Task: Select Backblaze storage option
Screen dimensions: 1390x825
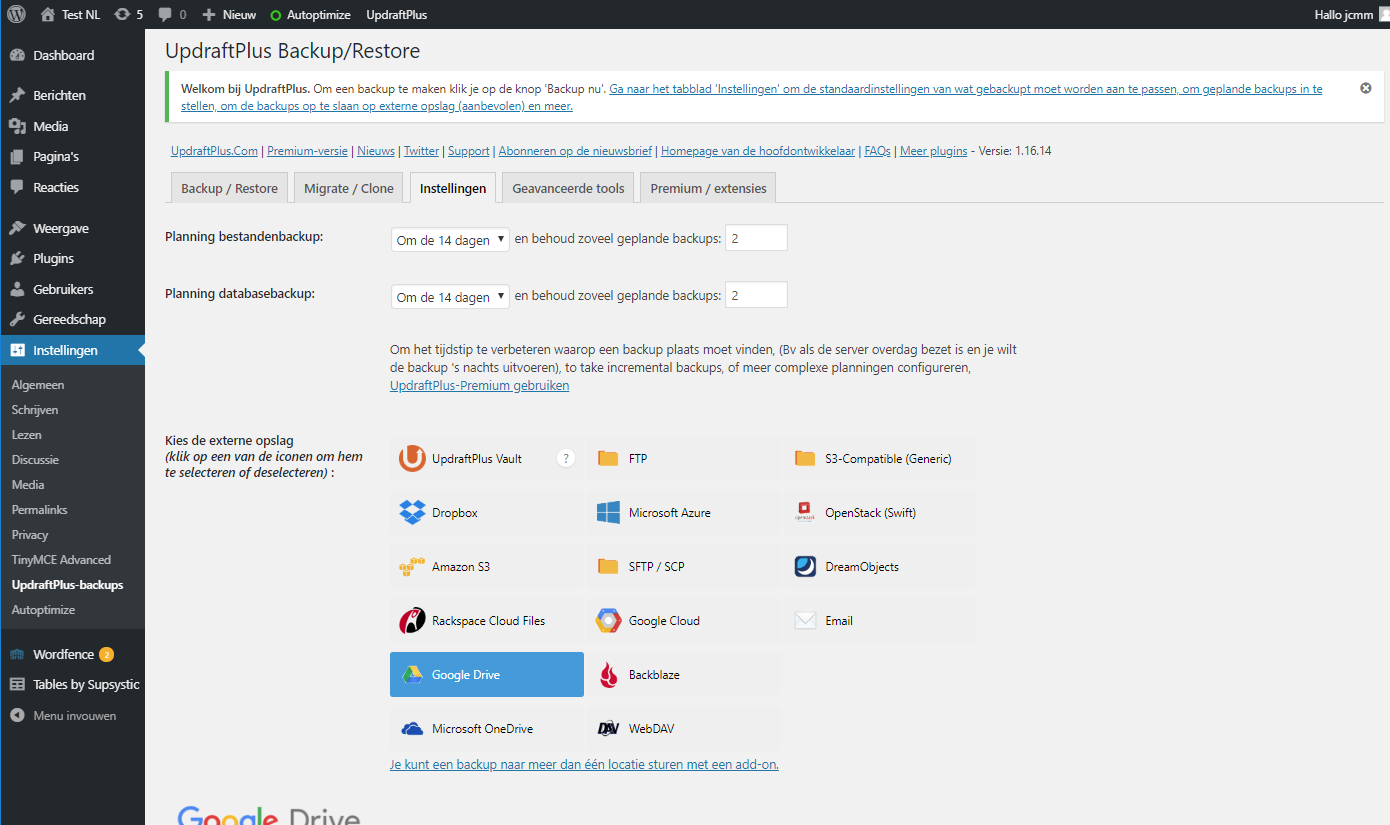Action: pos(682,675)
